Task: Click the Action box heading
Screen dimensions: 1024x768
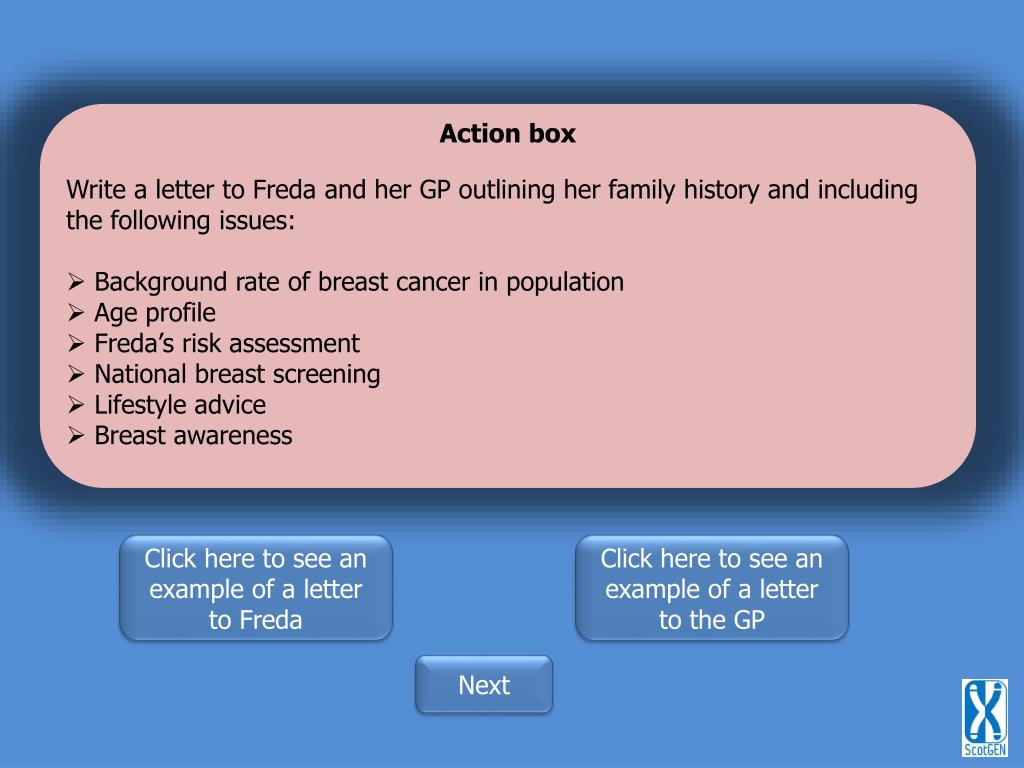Action: [507, 133]
